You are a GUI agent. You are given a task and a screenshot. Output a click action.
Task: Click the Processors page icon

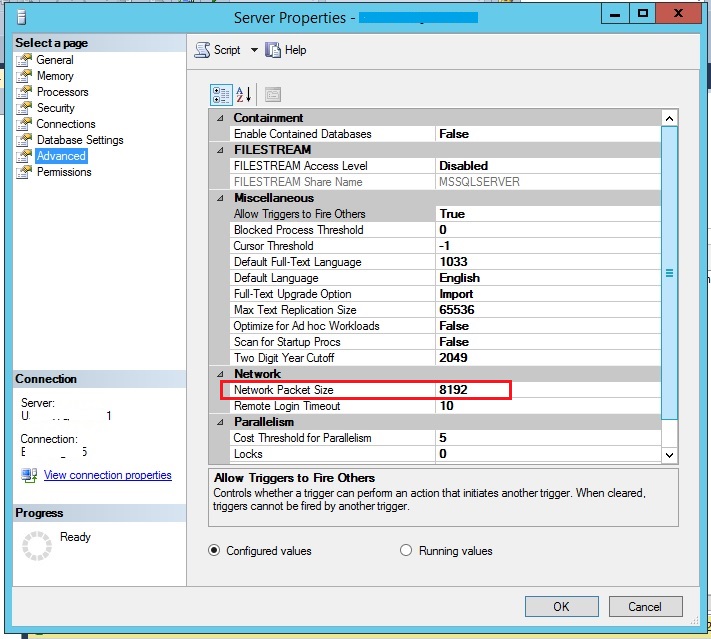24,92
